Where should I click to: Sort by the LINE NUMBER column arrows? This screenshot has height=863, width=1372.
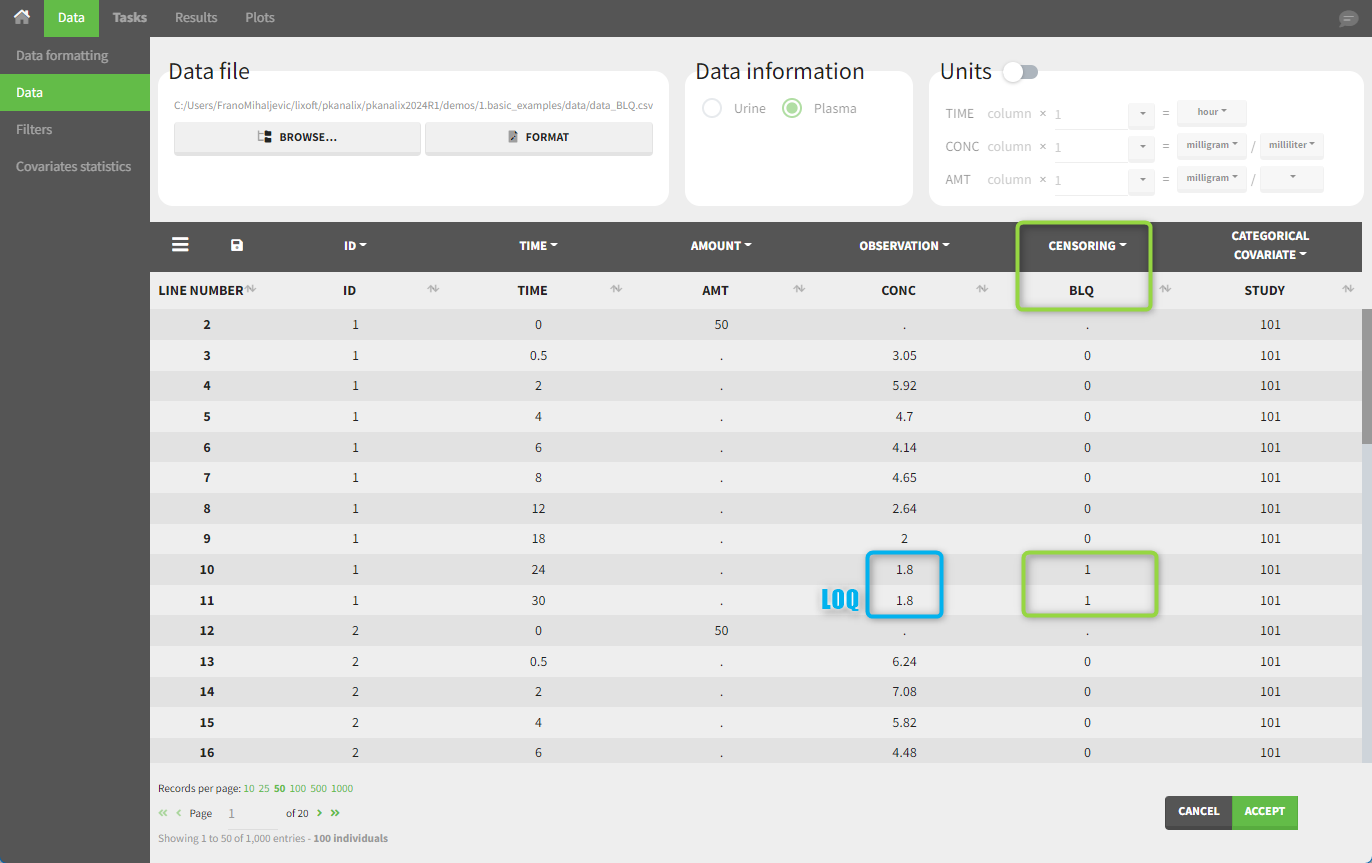pyautogui.click(x=251, y=290)
